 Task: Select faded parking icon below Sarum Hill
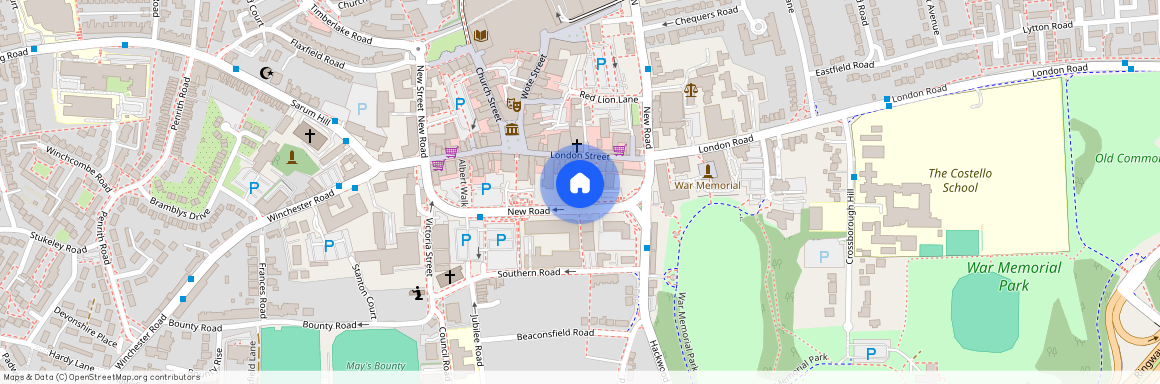(x=362, y=109)
